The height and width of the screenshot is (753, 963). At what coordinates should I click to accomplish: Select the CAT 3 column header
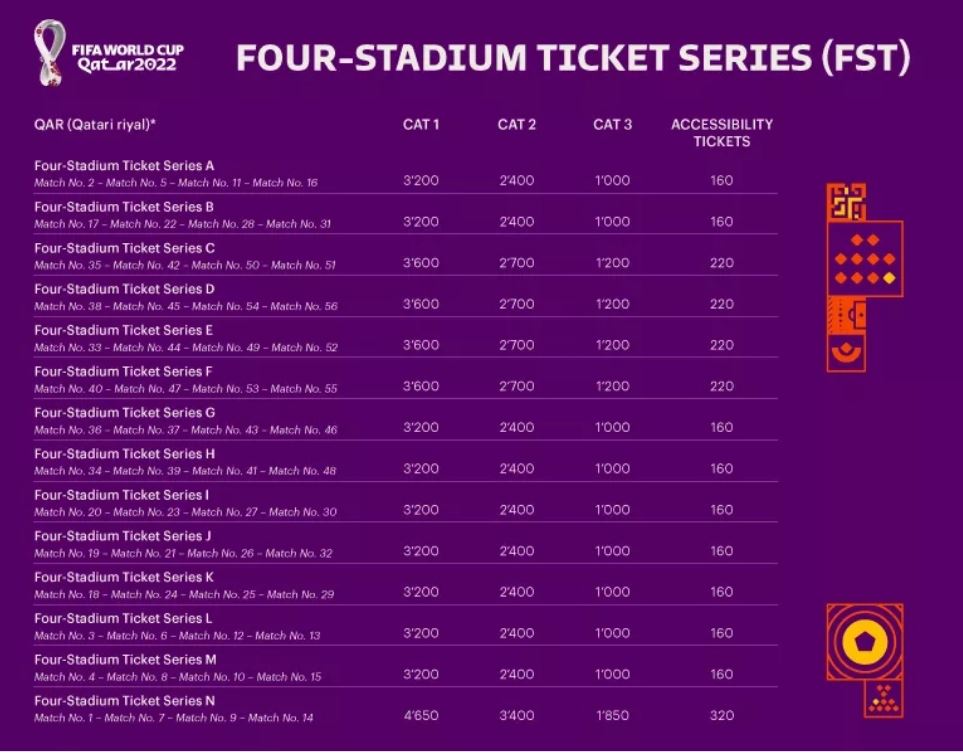[612, 125]
